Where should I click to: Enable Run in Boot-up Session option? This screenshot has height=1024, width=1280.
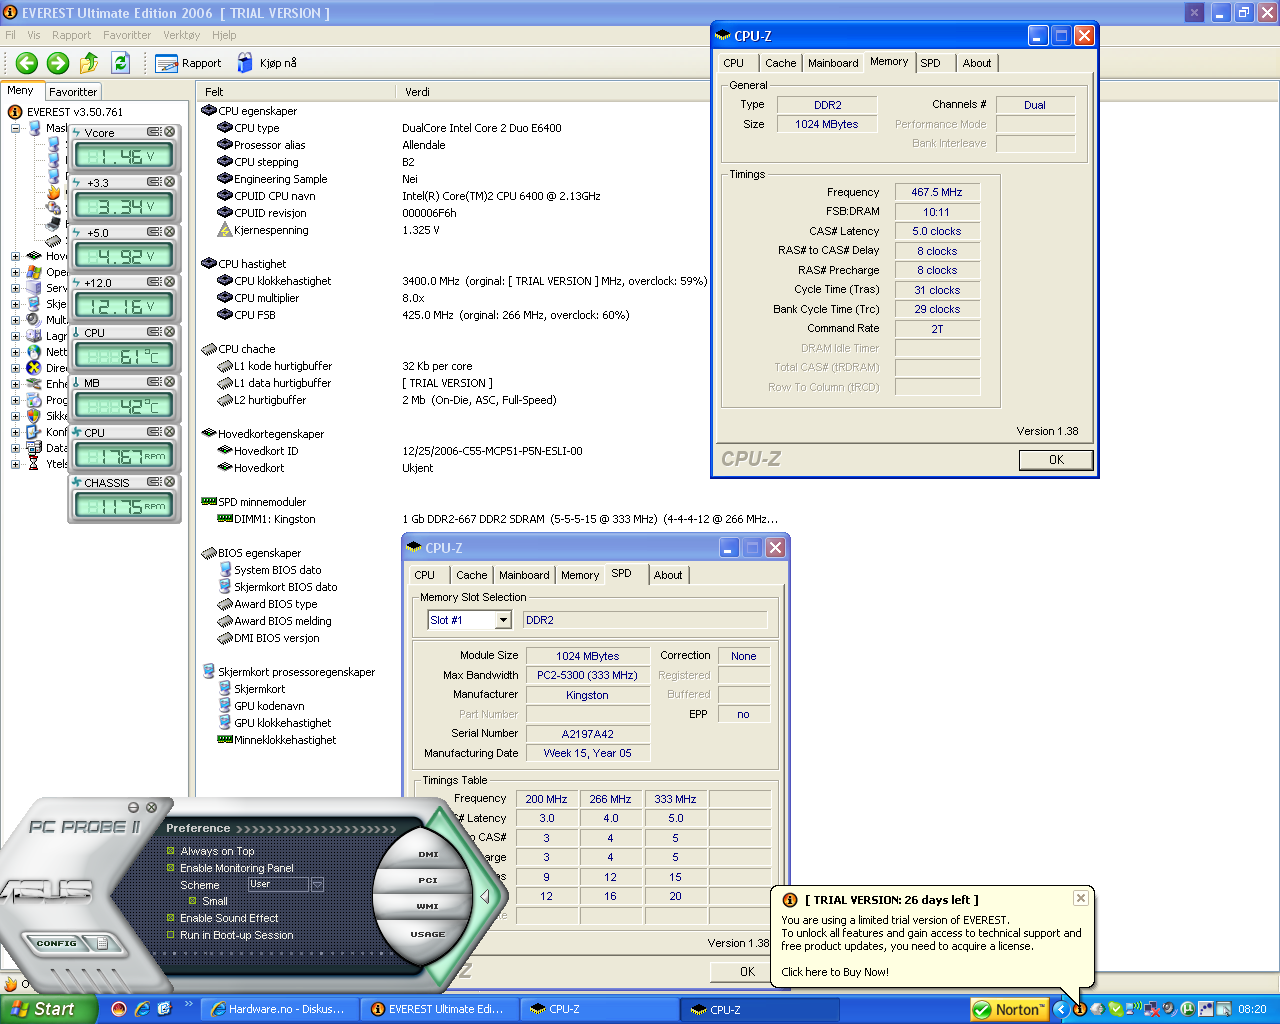coord(171,935)
